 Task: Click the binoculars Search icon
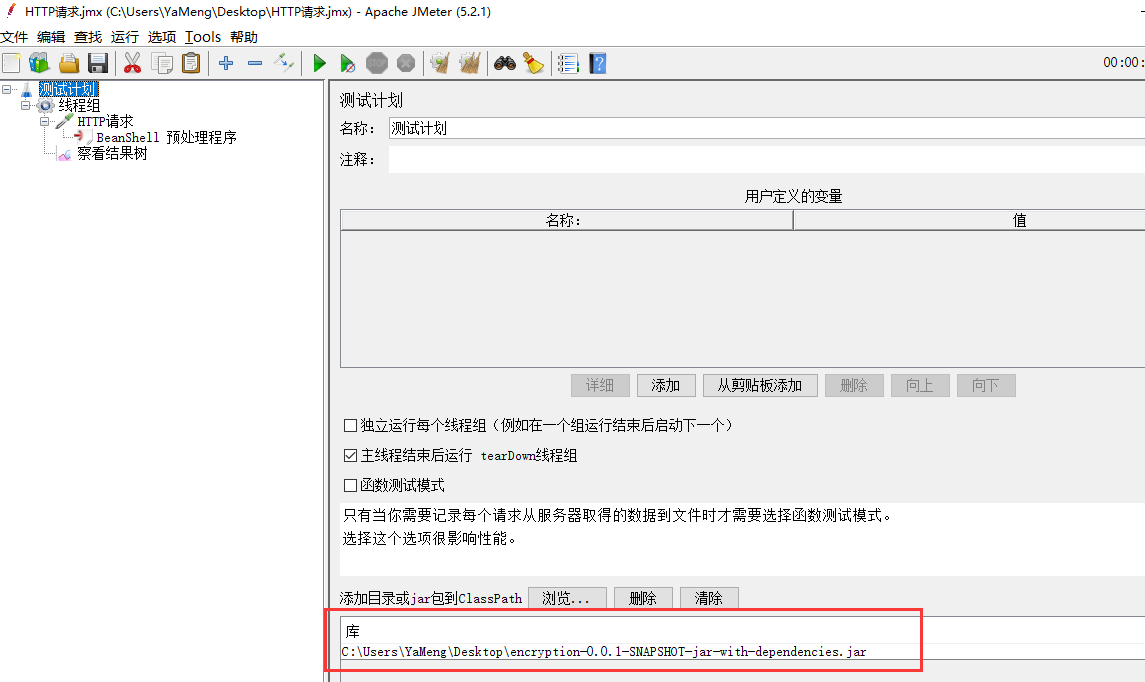click(505, 64)
